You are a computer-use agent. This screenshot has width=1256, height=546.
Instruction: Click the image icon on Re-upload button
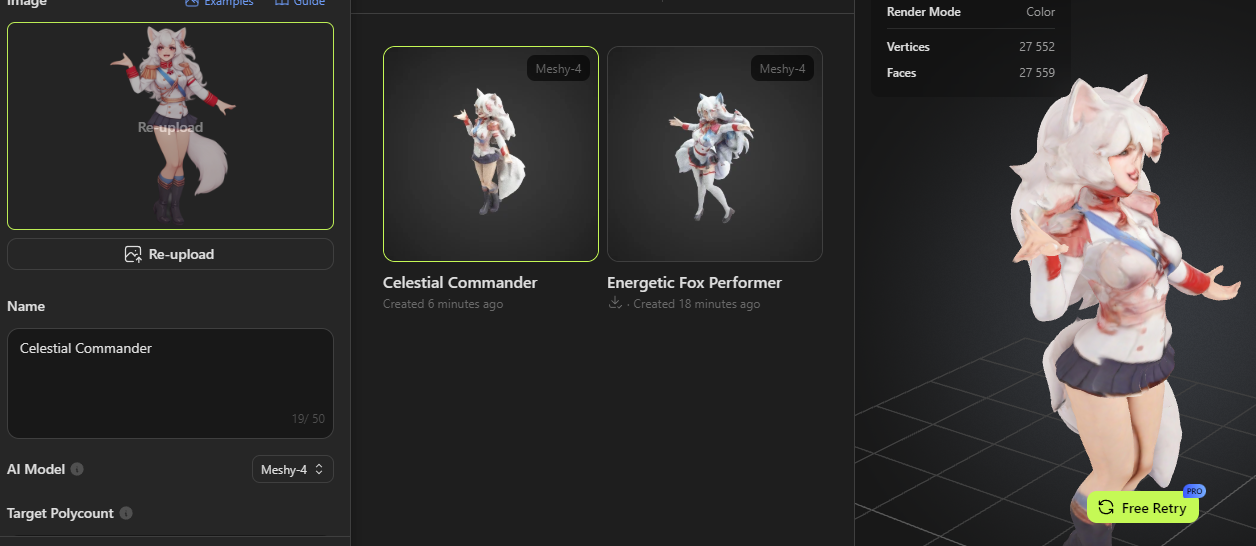click(x=133, y=254)
